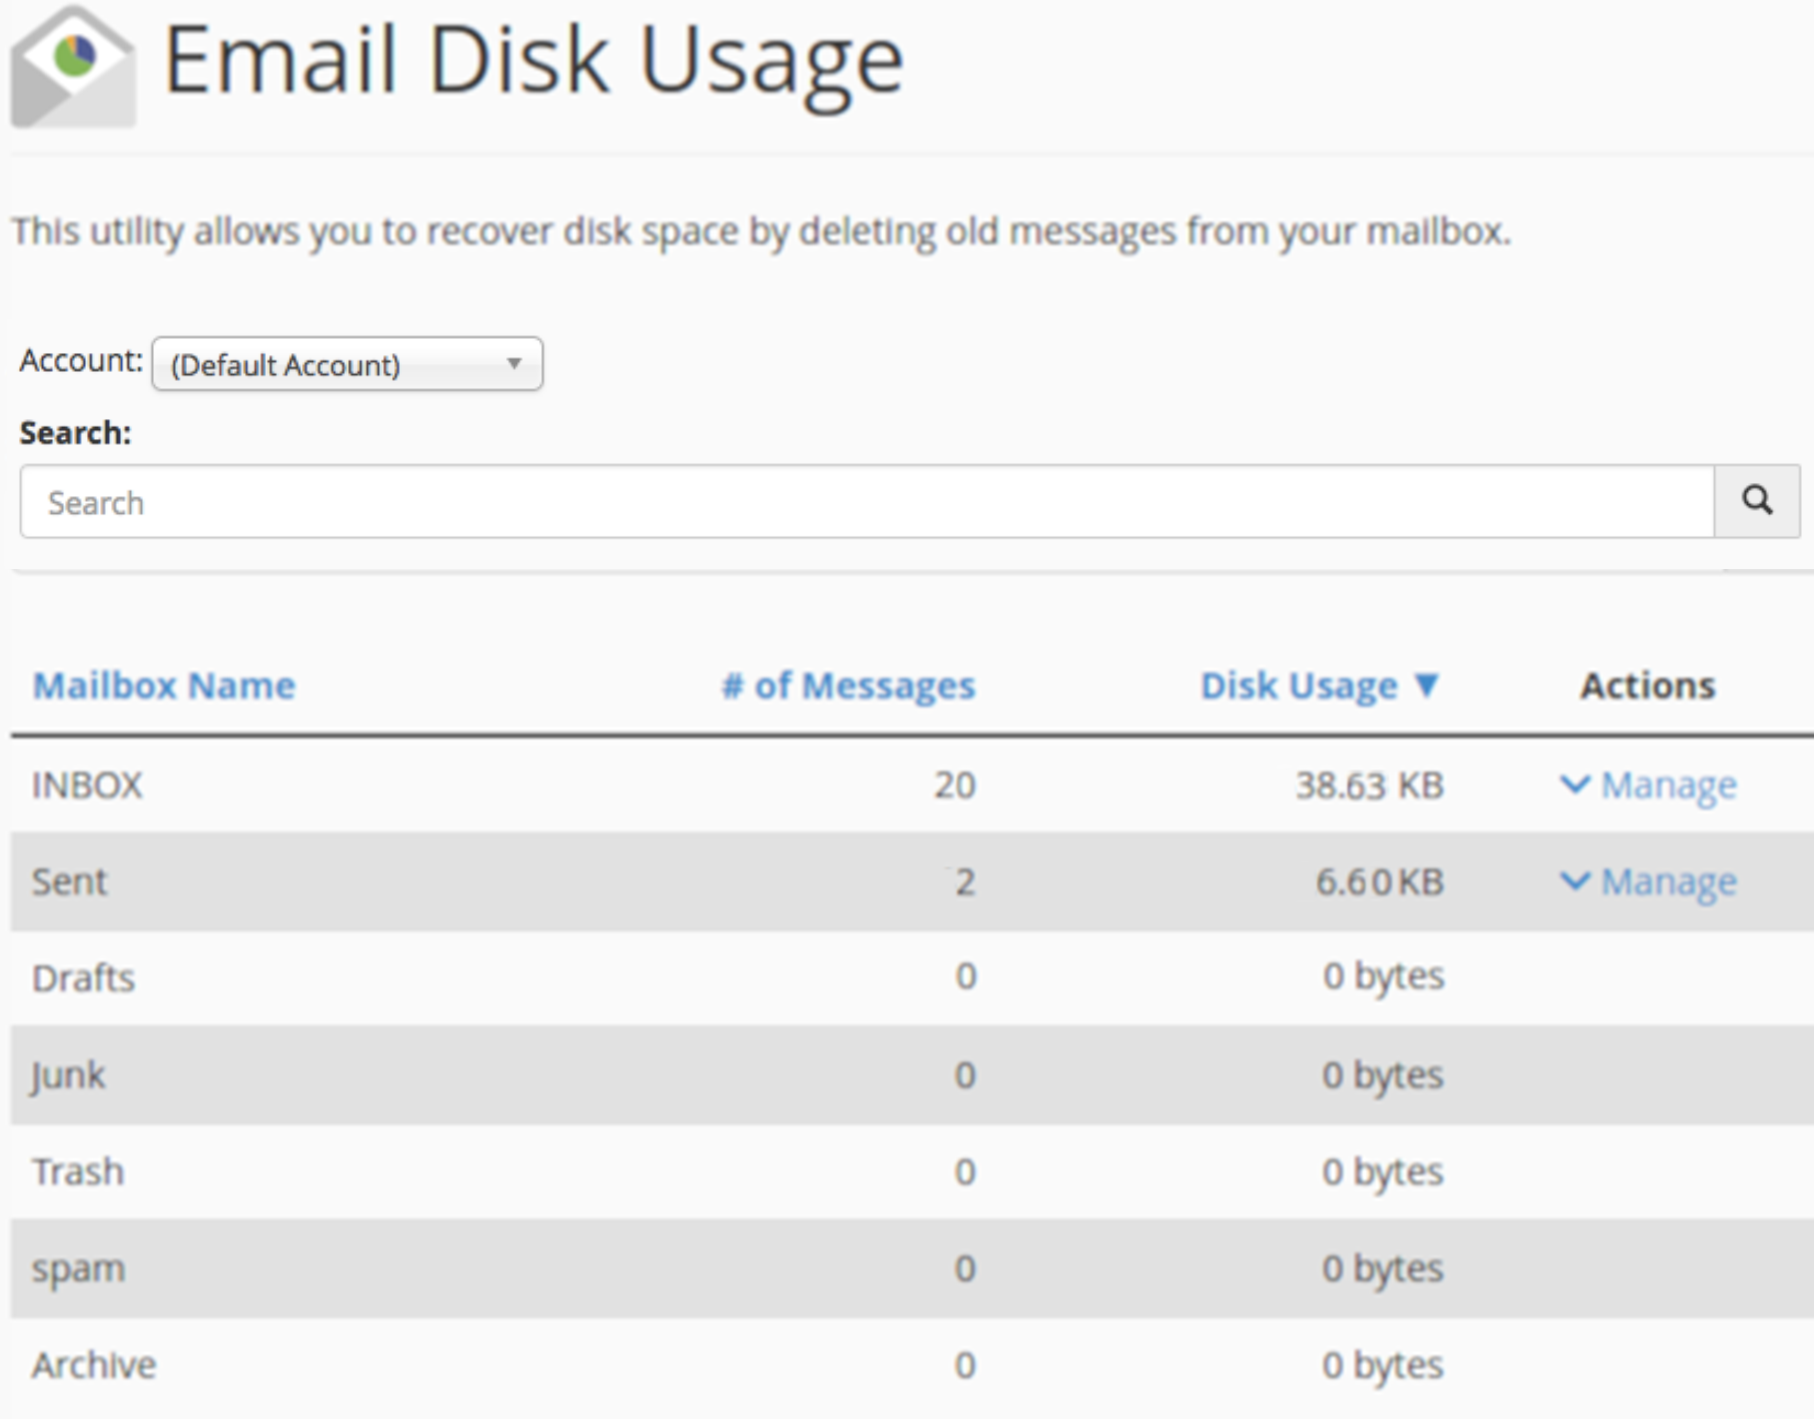This screenshot has width=1814, height=1419.
Task: Select the INBOX mailbox row
Action: (87, 786)
